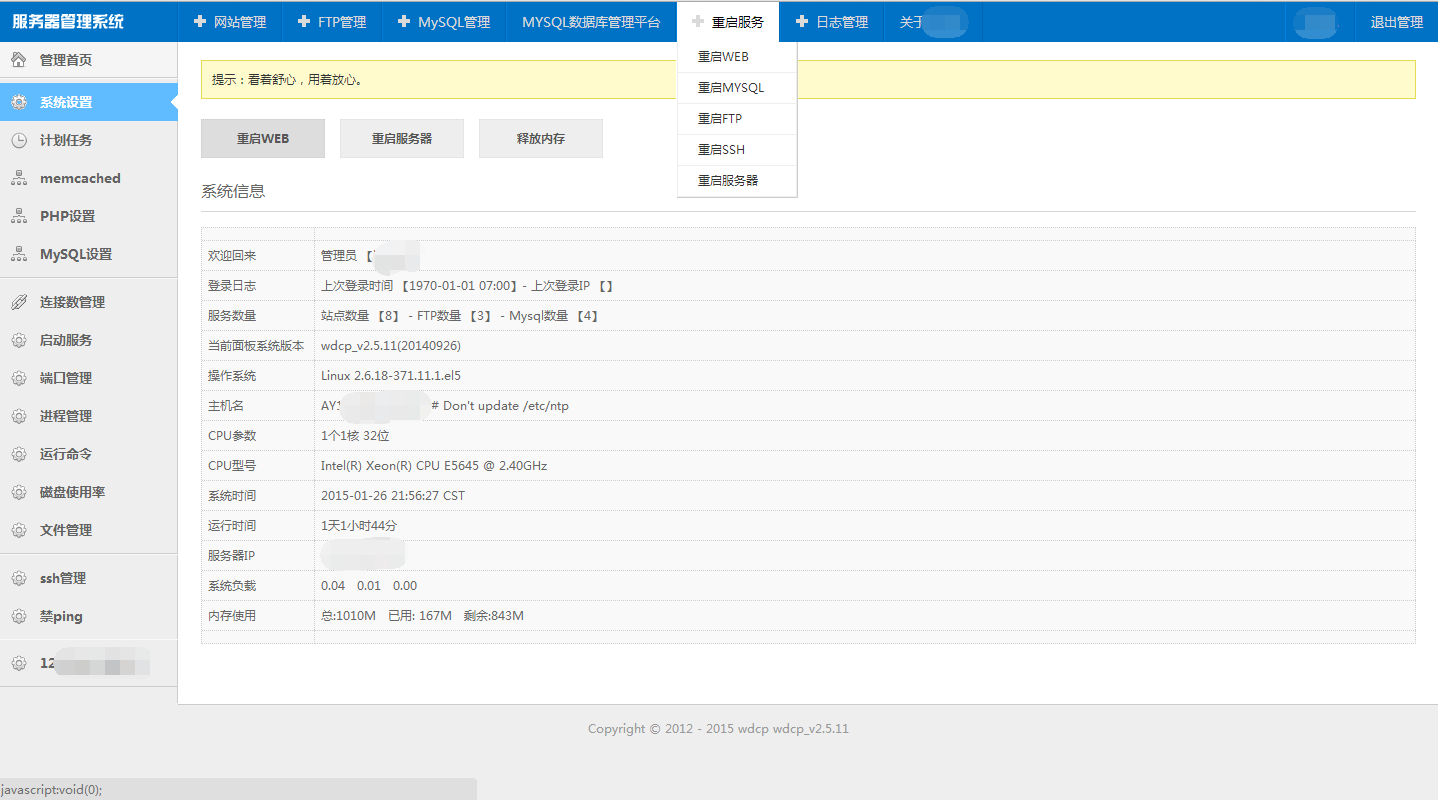Click the home icon beside 管理首页

[19, 60]
